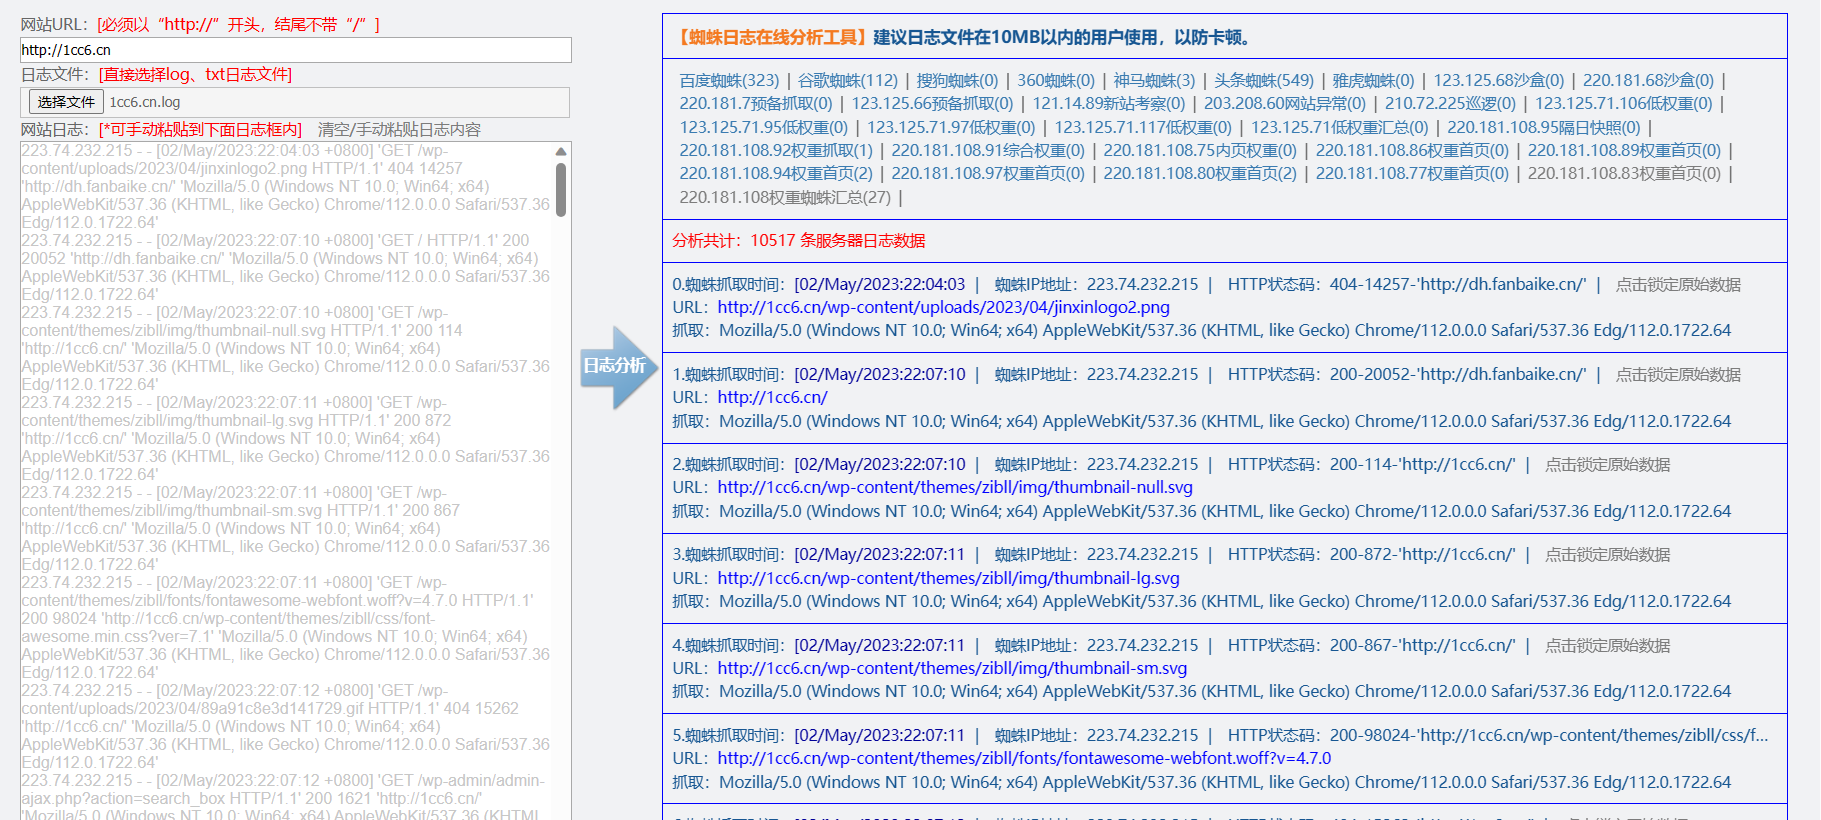Screen dimensions: 1821x820
Task: Click the 日志分析 arrow button
Action: (x=616, y=366)
